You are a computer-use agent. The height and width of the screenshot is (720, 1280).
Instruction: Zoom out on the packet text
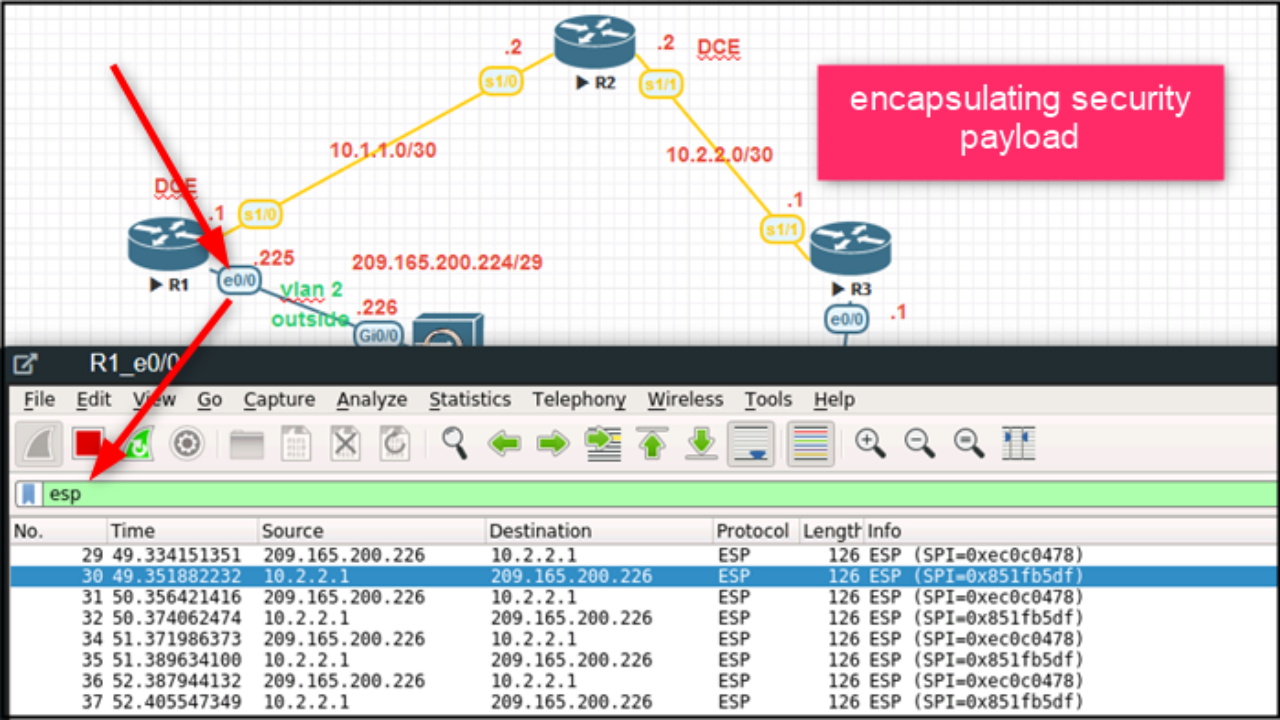[x=919, y=443]
